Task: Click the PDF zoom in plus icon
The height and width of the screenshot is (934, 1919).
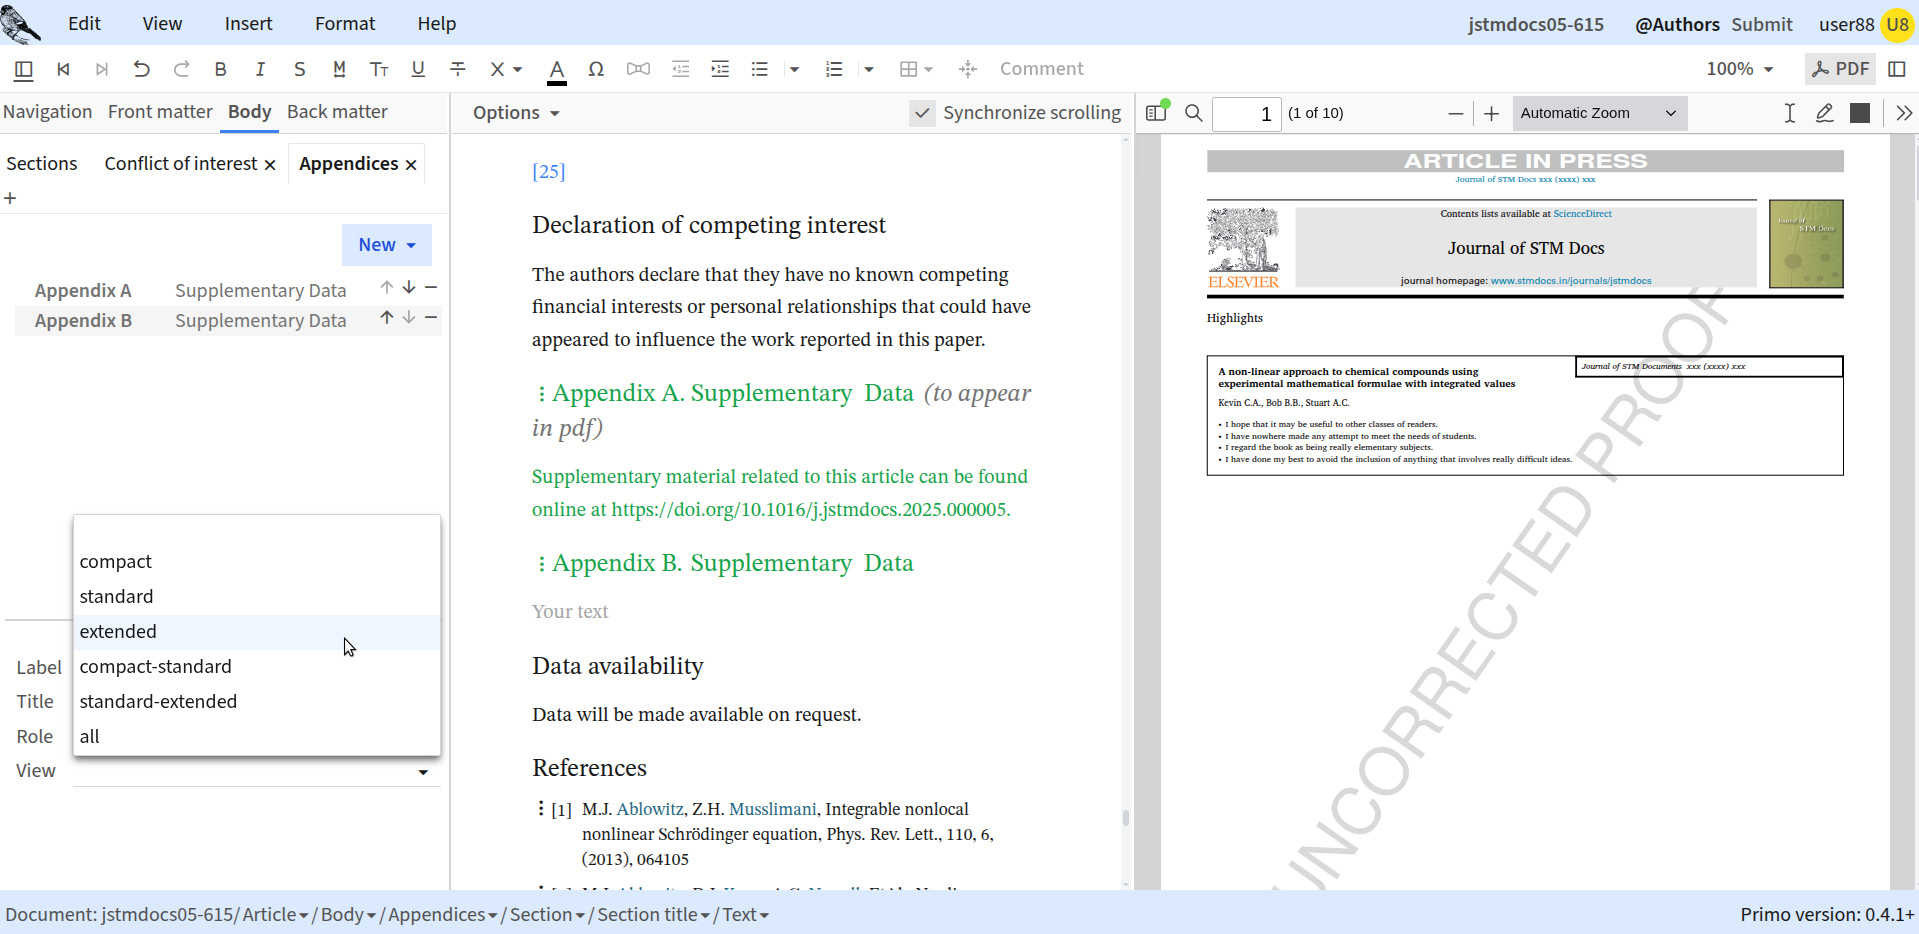Action: click(x=1491, y=113)
